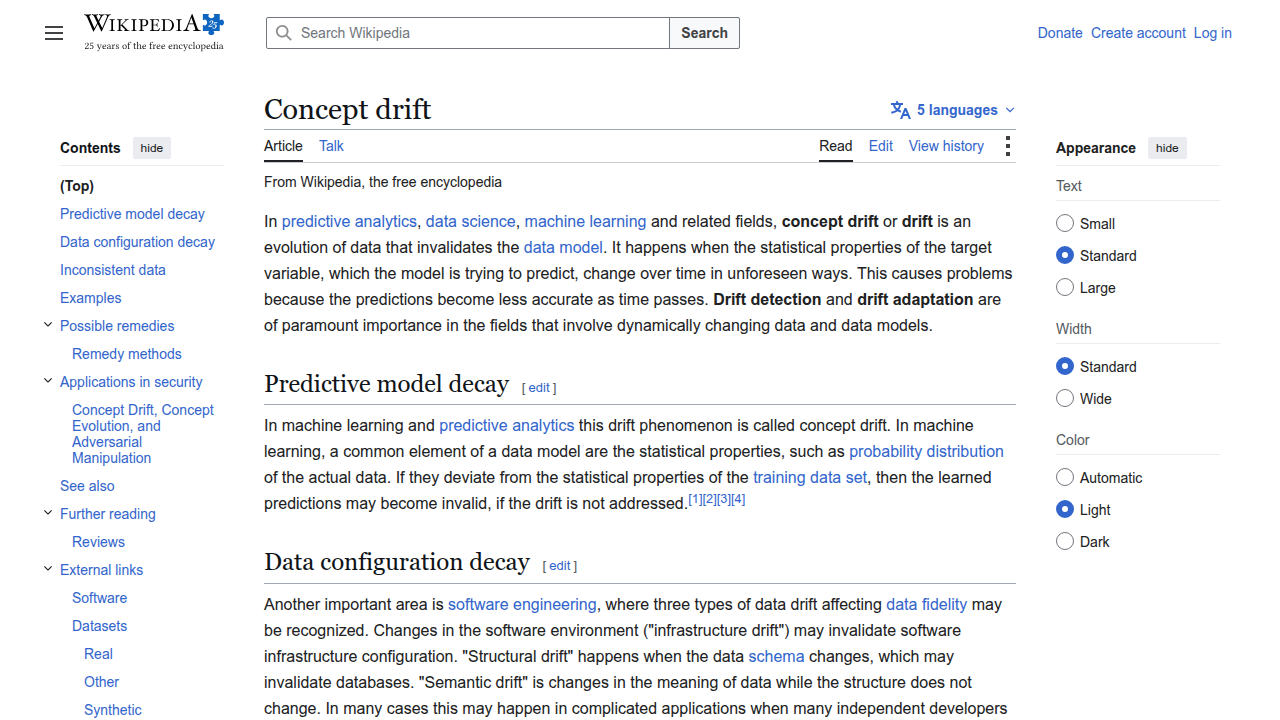
Task: Edit the Data configuration decay section
Action: click(x=559, y=566)
